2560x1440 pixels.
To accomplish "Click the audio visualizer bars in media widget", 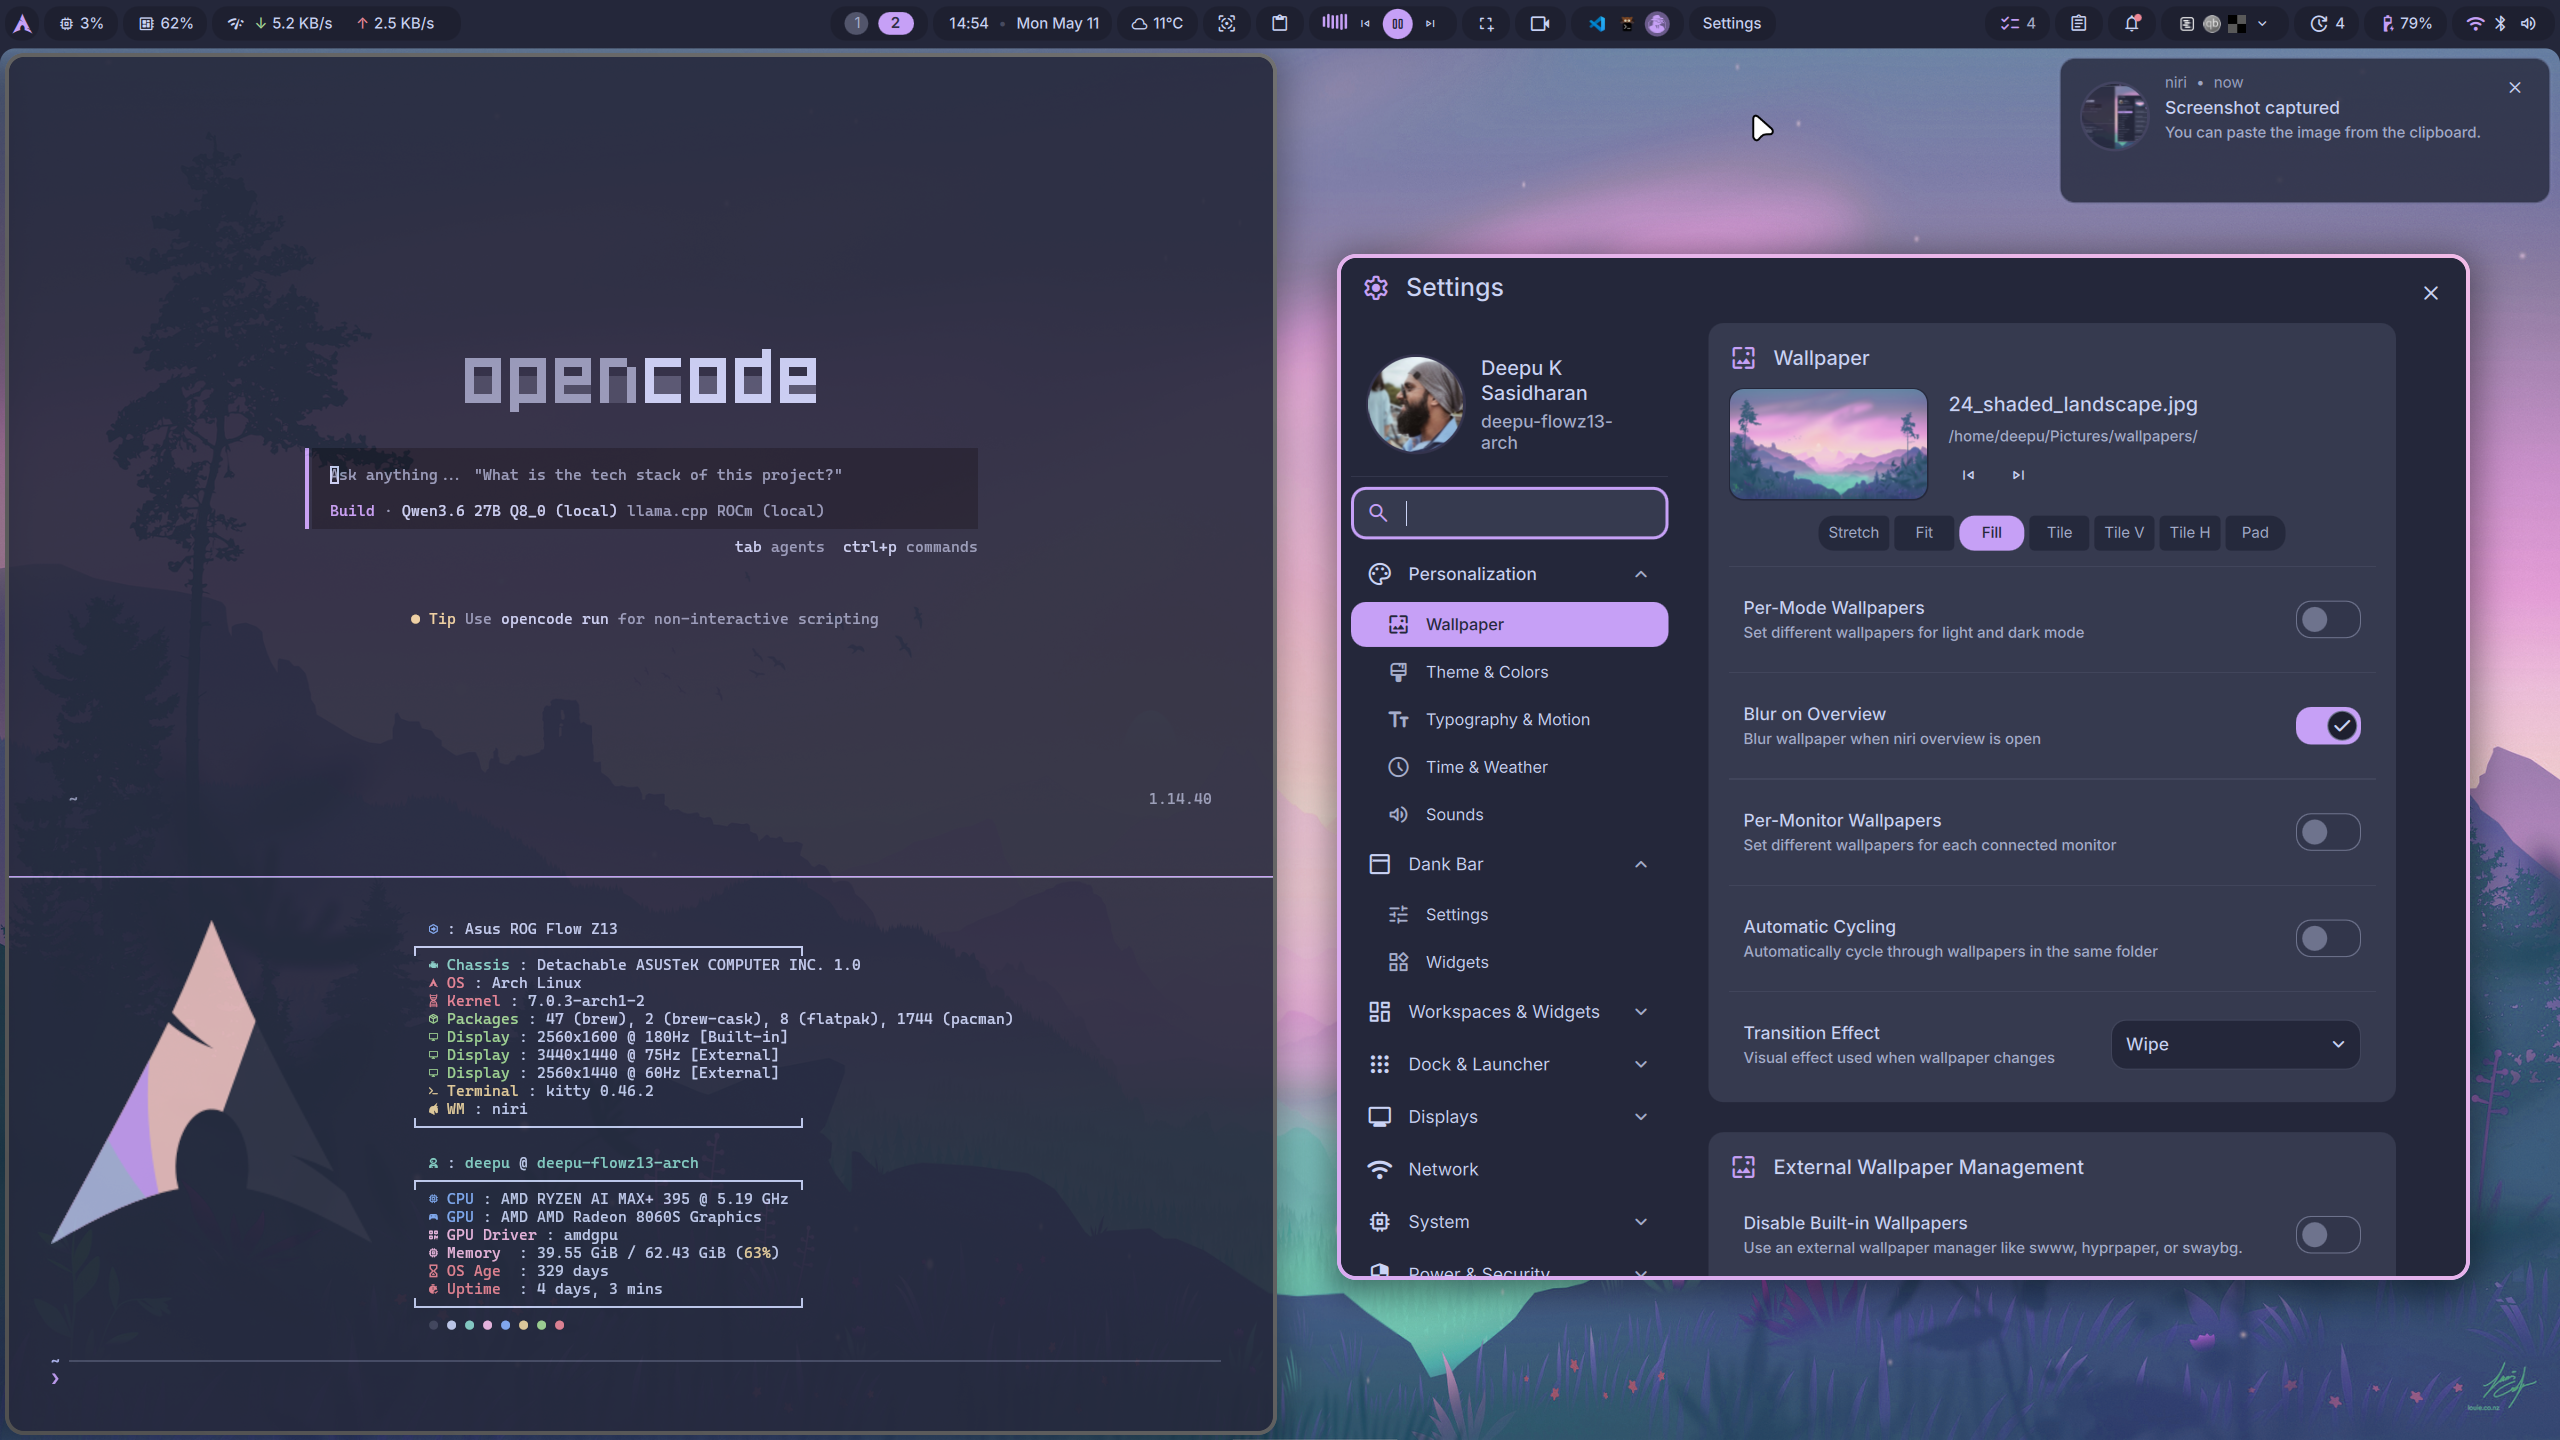I will tap(1334, 22).
